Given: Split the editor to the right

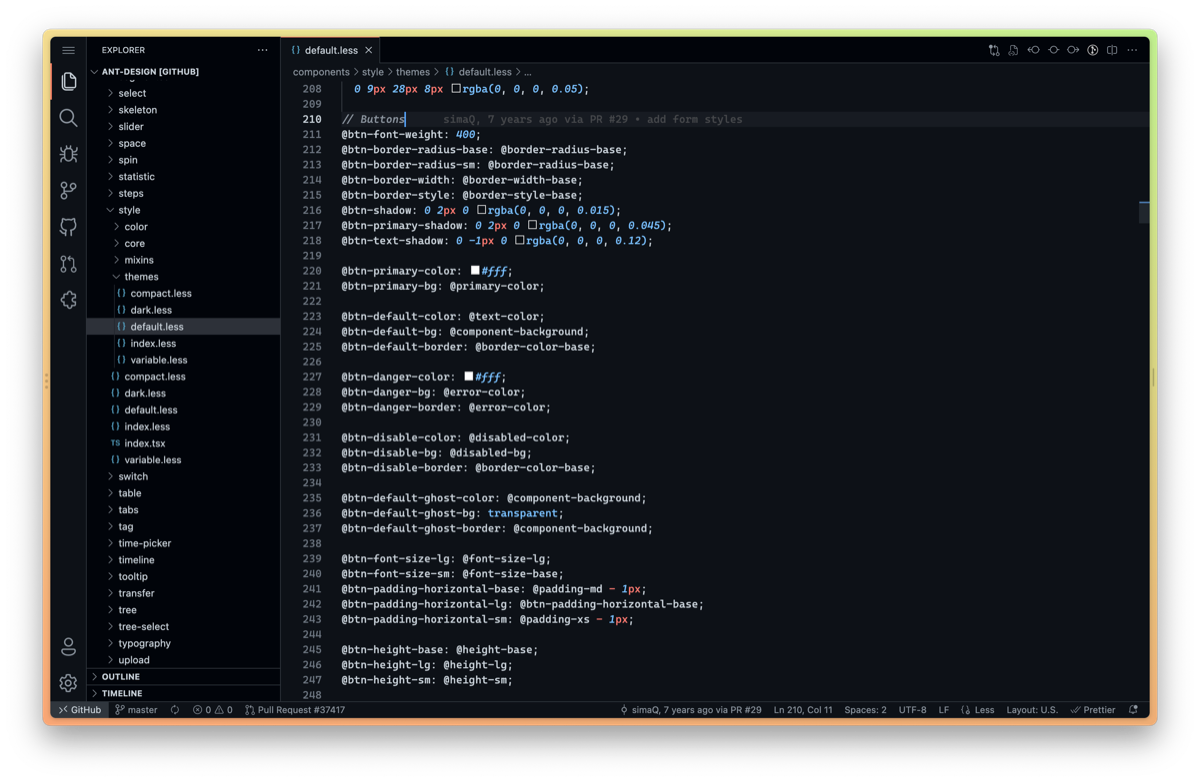Looking at the screenshot, I should 1112,50.
